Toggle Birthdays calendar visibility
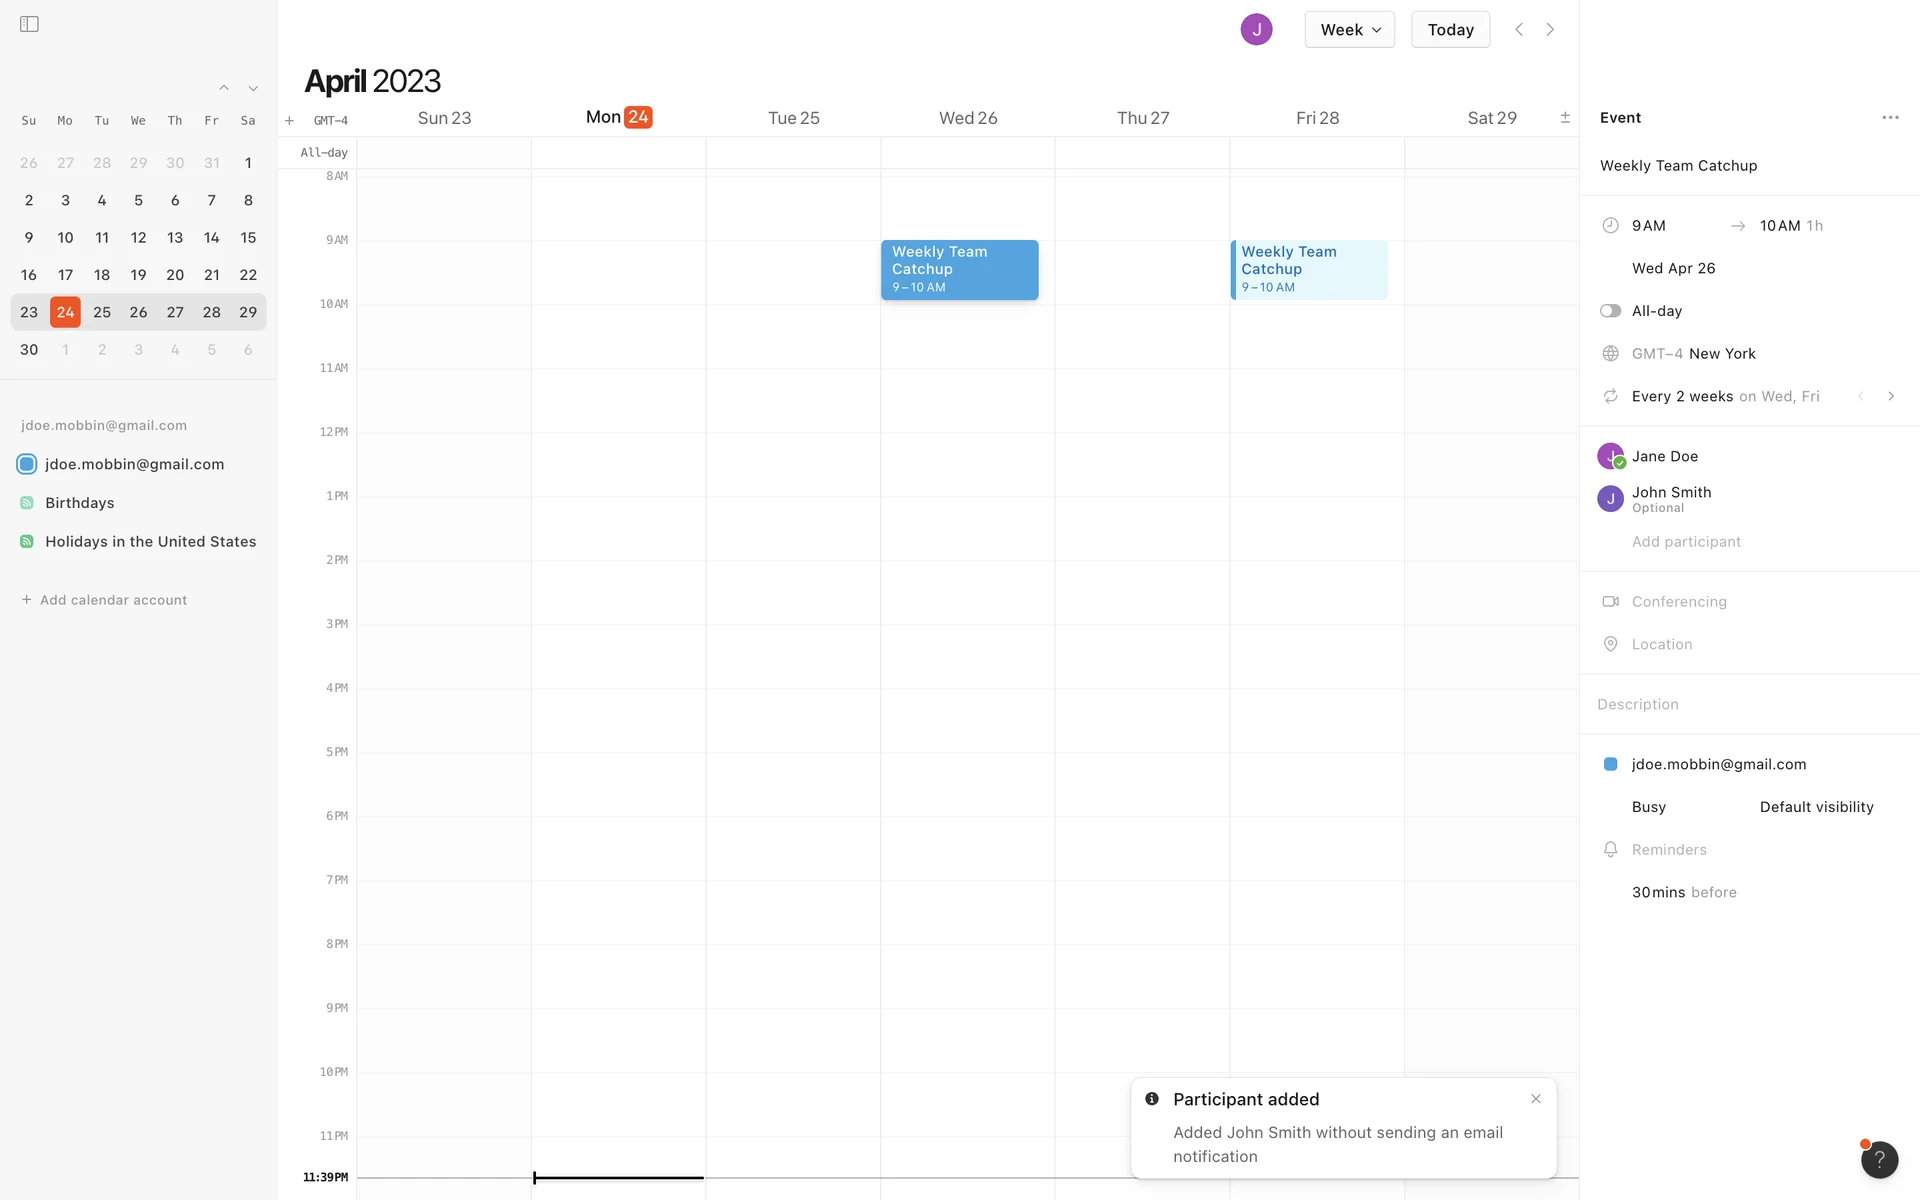1920x1200 pixels. tap(27, 503)
